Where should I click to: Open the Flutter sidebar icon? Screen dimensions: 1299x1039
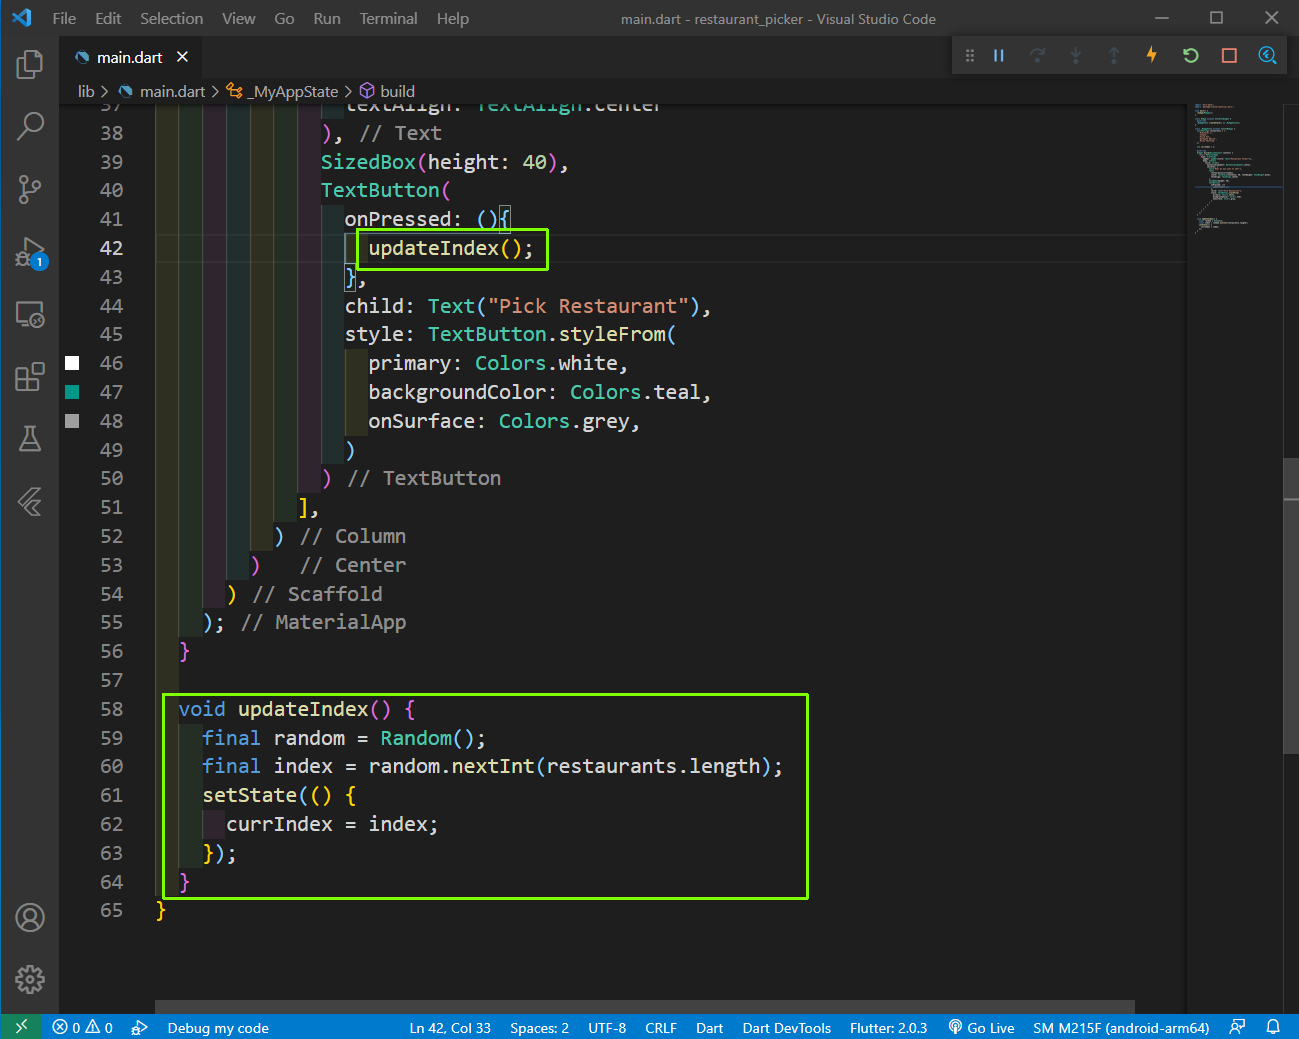pos(30,501)
